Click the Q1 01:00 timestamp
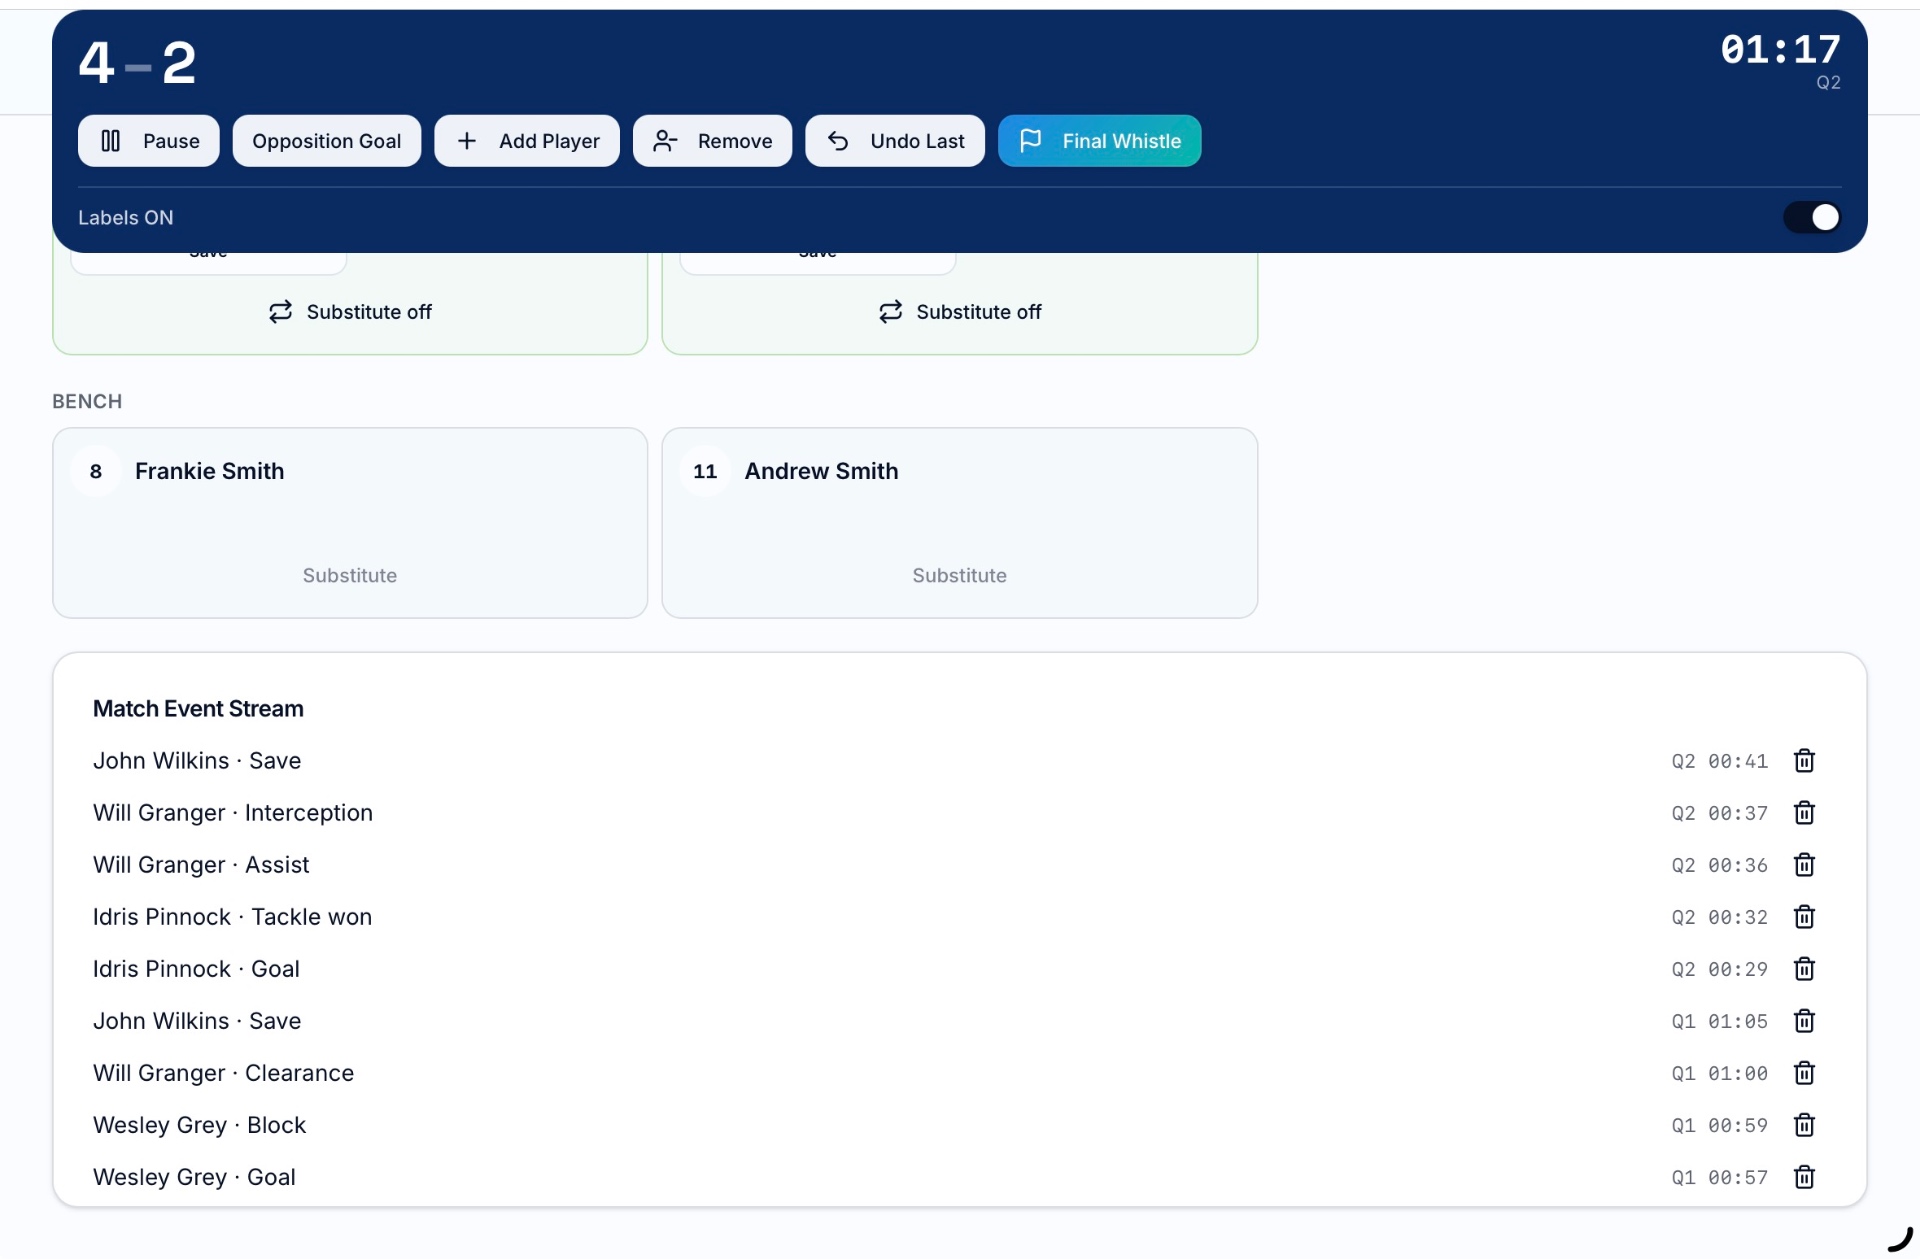The image size is (1920, 1259). 1719,1073
